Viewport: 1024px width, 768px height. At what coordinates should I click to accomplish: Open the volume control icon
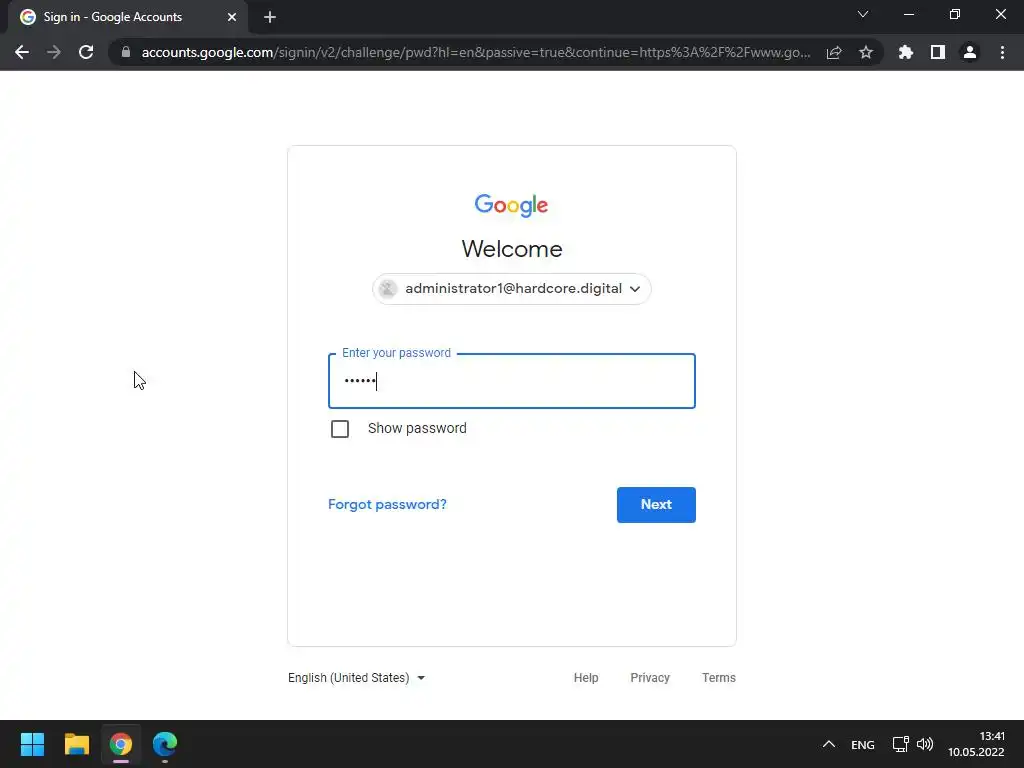pos(925,744)
